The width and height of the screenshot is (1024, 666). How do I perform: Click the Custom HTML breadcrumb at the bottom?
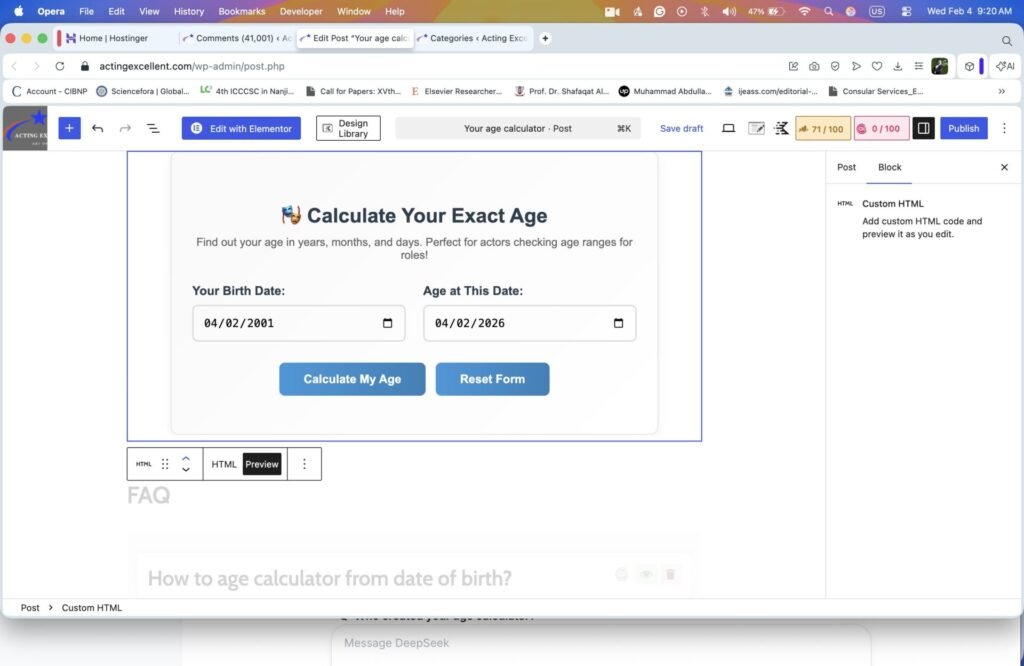(x=91, y=607)
